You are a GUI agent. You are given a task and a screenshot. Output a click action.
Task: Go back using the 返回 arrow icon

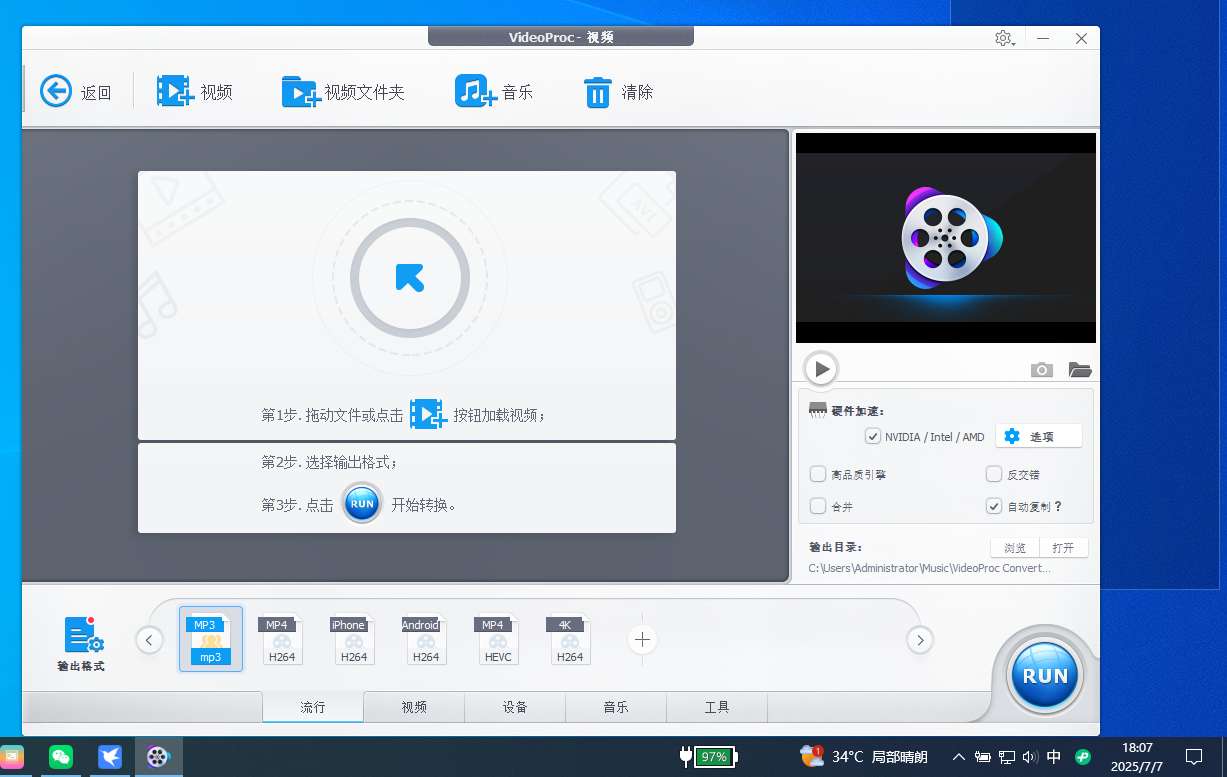(56, 91)
